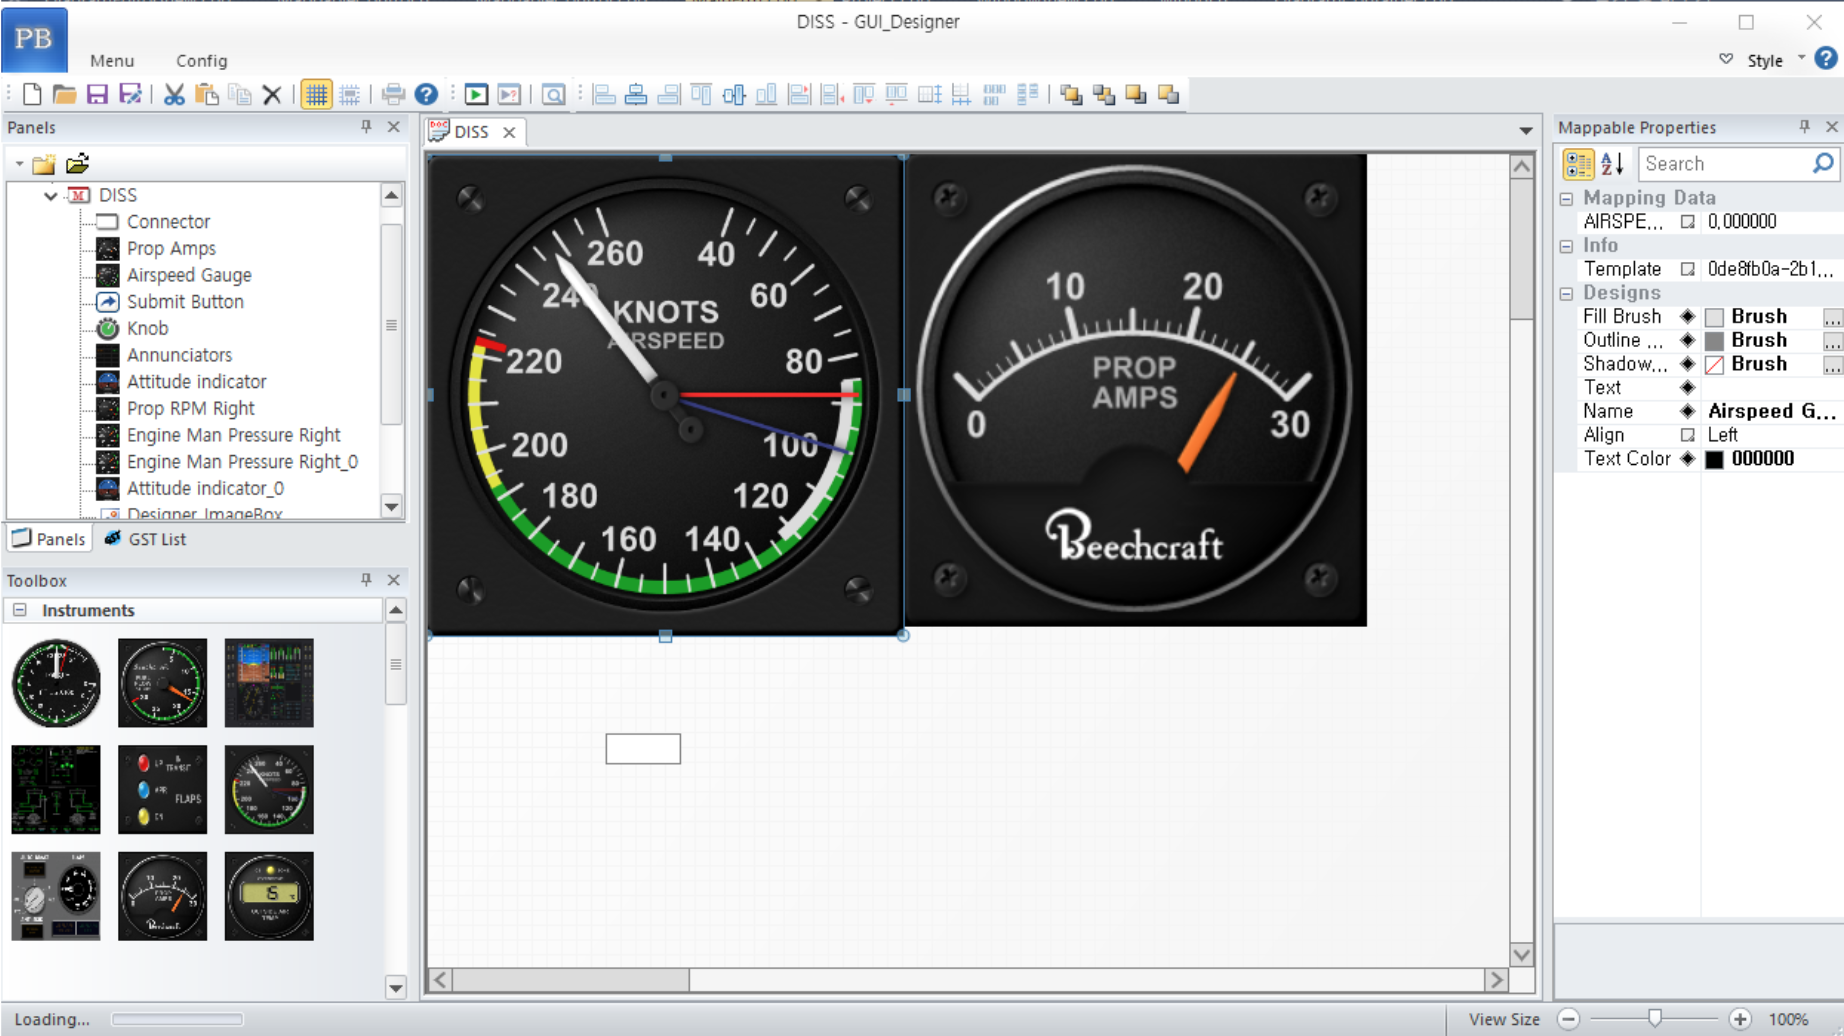Collapse the Info properties section
Image resolution: width=1844 pixels, height=1036 pixels.
pos(1567,246)
